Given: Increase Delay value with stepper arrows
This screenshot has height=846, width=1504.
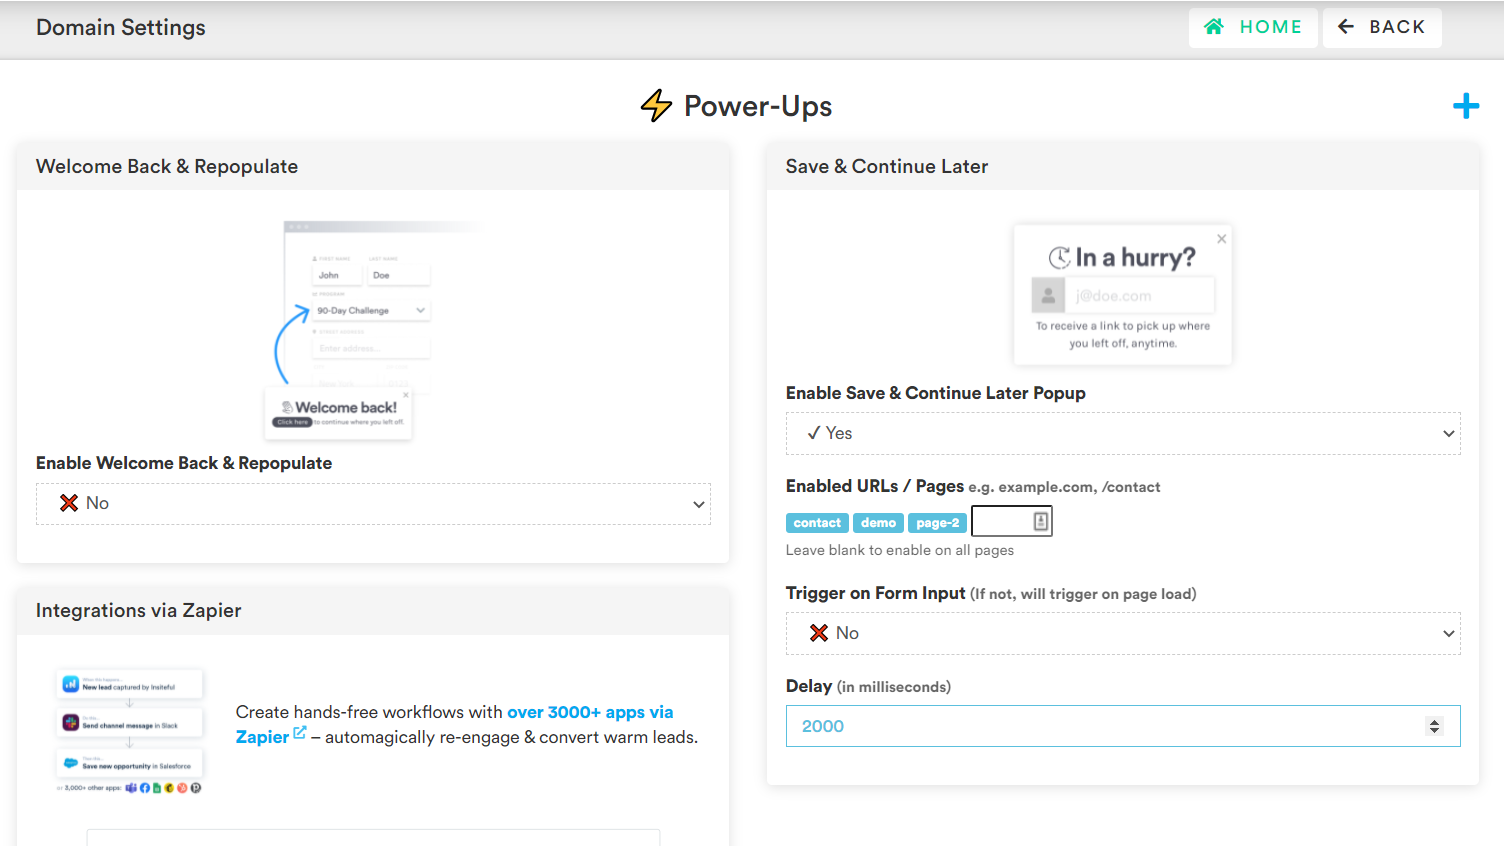Looking at the screenshot, I should (x=1434, y=721).
